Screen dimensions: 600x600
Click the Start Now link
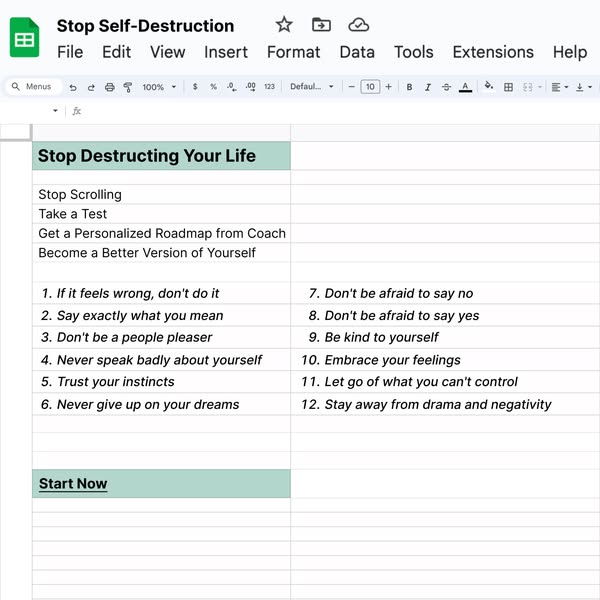pyautogui.click(x=73, y=484)
